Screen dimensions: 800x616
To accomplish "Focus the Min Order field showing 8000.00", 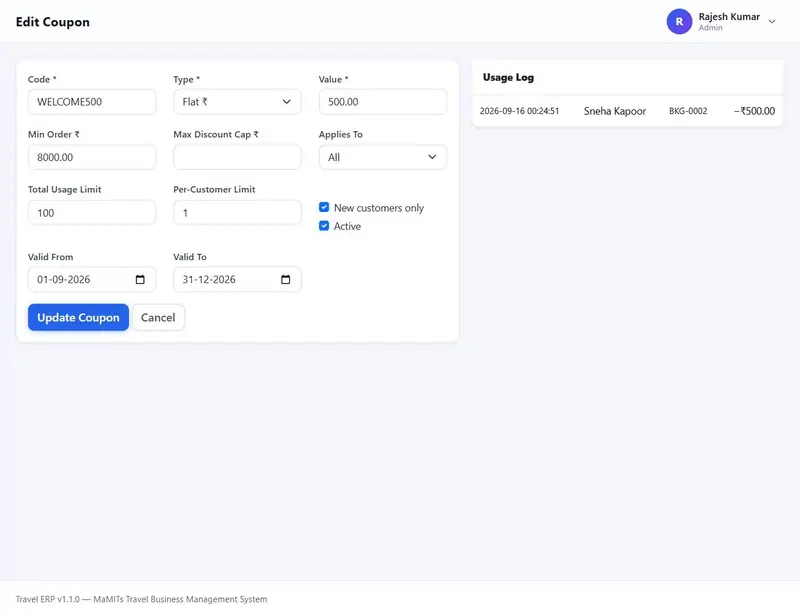I will 92,157.
